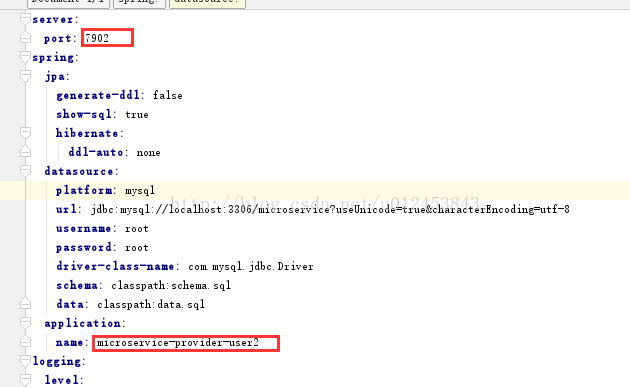This screenshot has height=387, width=630.
Task: Click the jdbc mysql localhost connection string
Action: (330, 209)
